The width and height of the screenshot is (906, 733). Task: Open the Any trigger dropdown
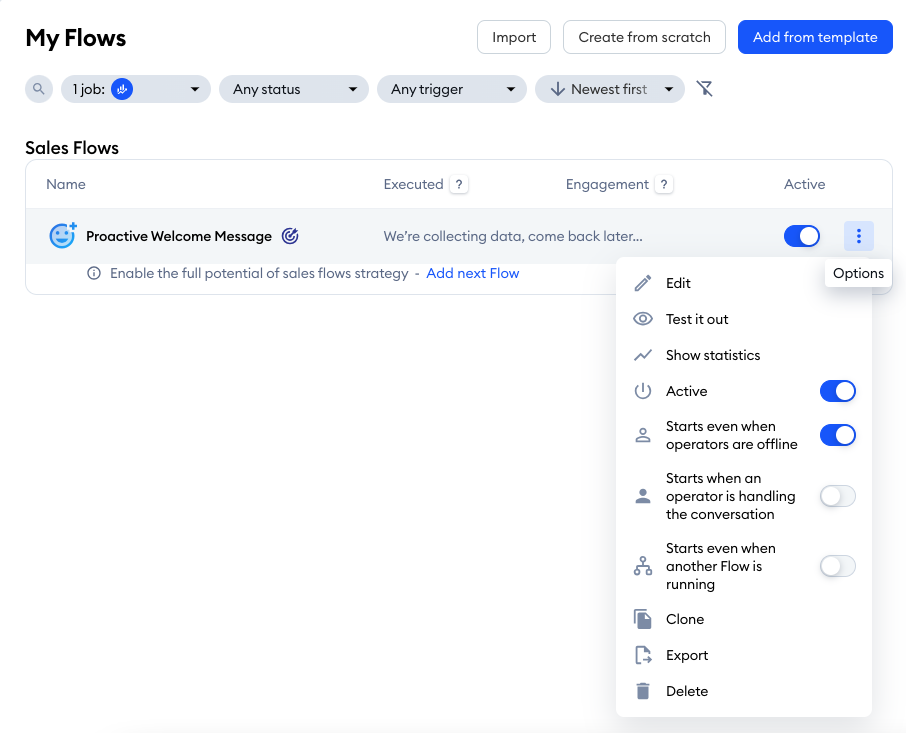(452, 89)
